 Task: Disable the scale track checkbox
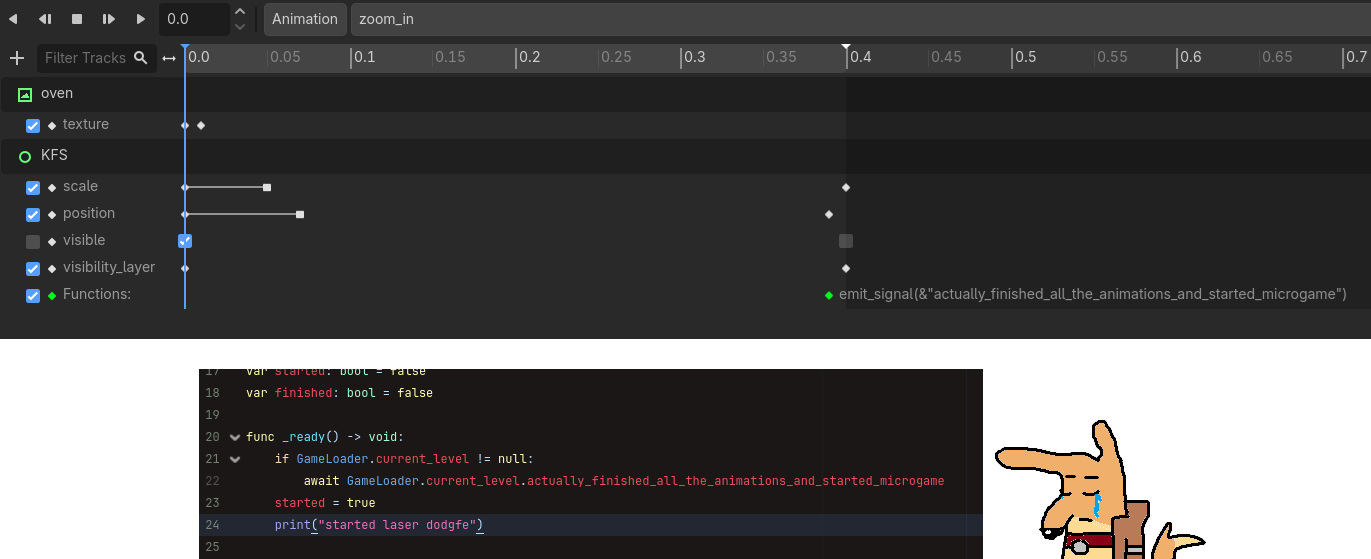pyautogui.click(x=33, y=188)
